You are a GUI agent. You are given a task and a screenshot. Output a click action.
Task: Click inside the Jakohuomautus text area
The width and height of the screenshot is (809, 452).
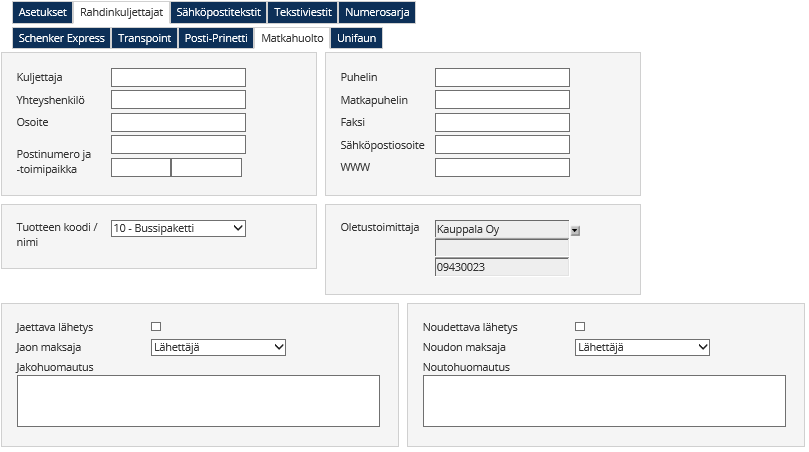coord(198,401)
